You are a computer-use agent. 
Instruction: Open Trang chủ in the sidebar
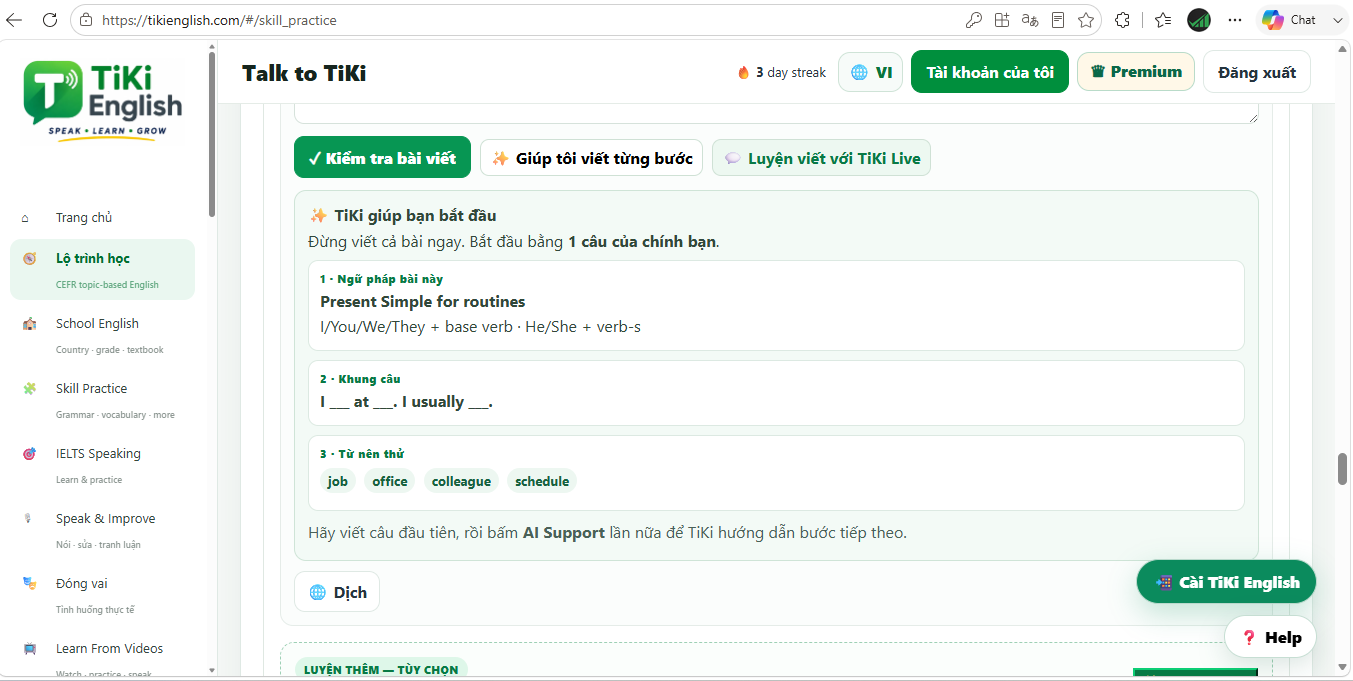(102, 218)
